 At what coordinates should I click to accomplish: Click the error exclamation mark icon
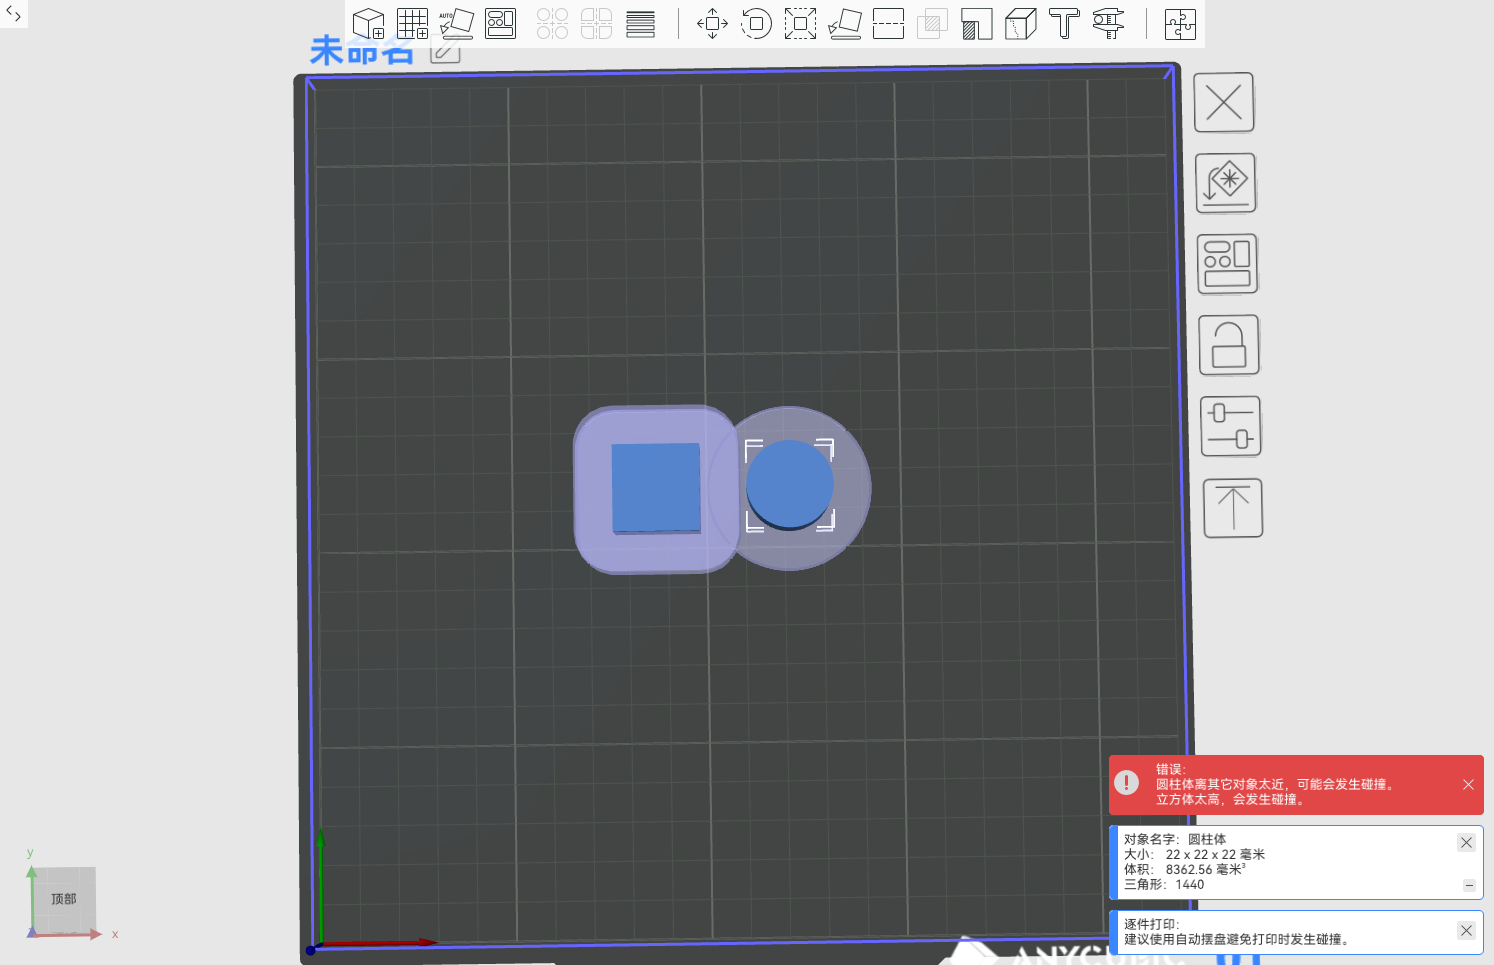[1126, 783]
